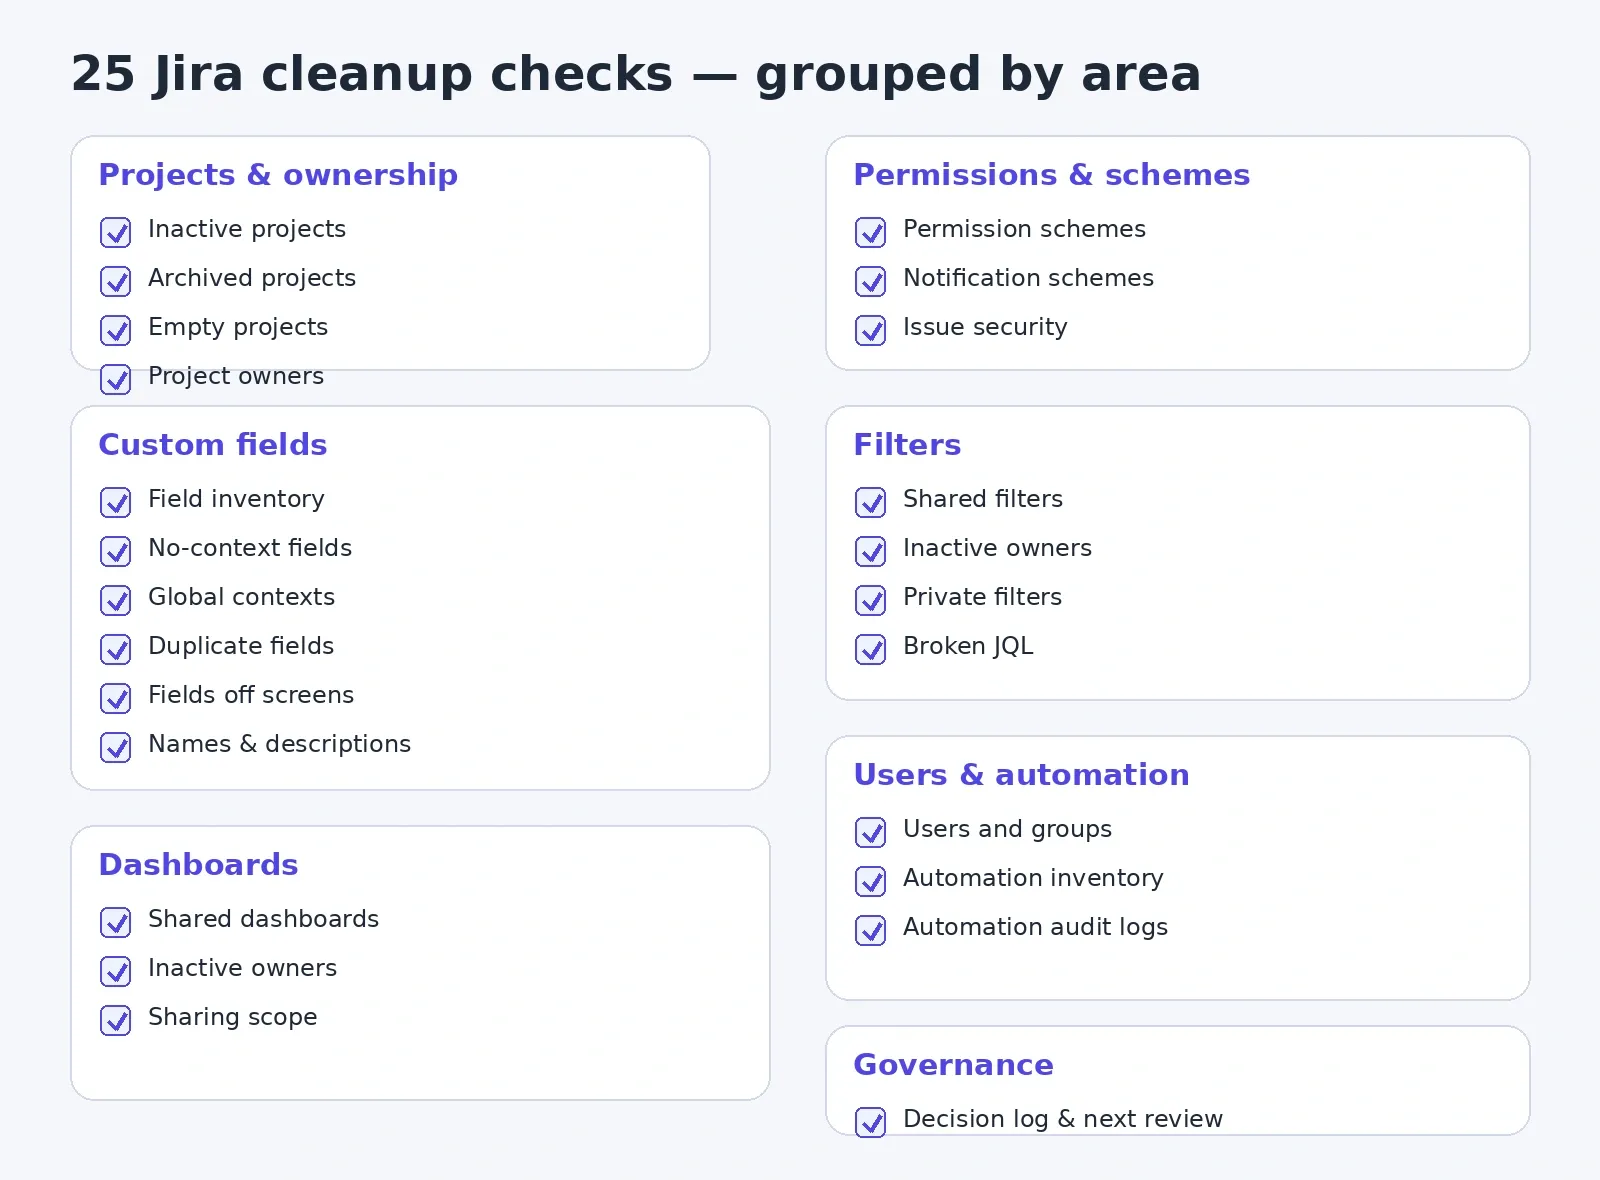Select the 'Field inventory' text
Screen dimensions: 1600x1180
236,499
